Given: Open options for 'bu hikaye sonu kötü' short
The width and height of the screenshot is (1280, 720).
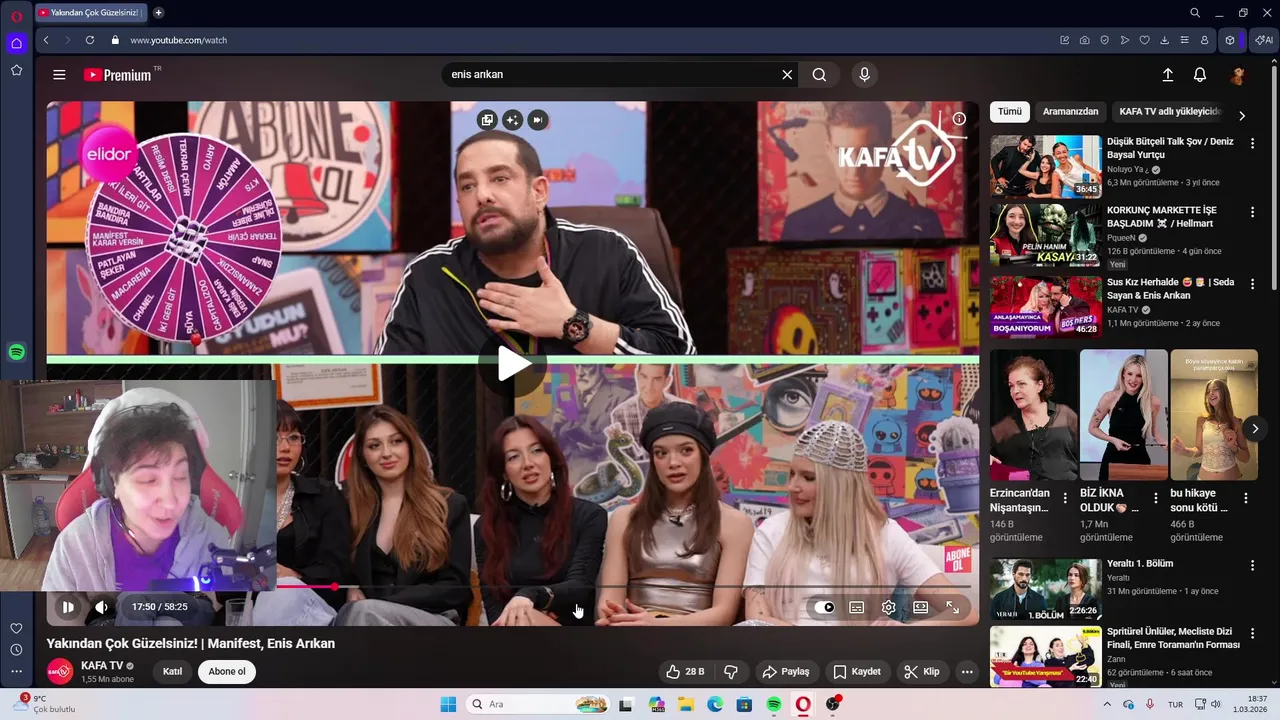Looking at the screenshot, I should 1246,498.
